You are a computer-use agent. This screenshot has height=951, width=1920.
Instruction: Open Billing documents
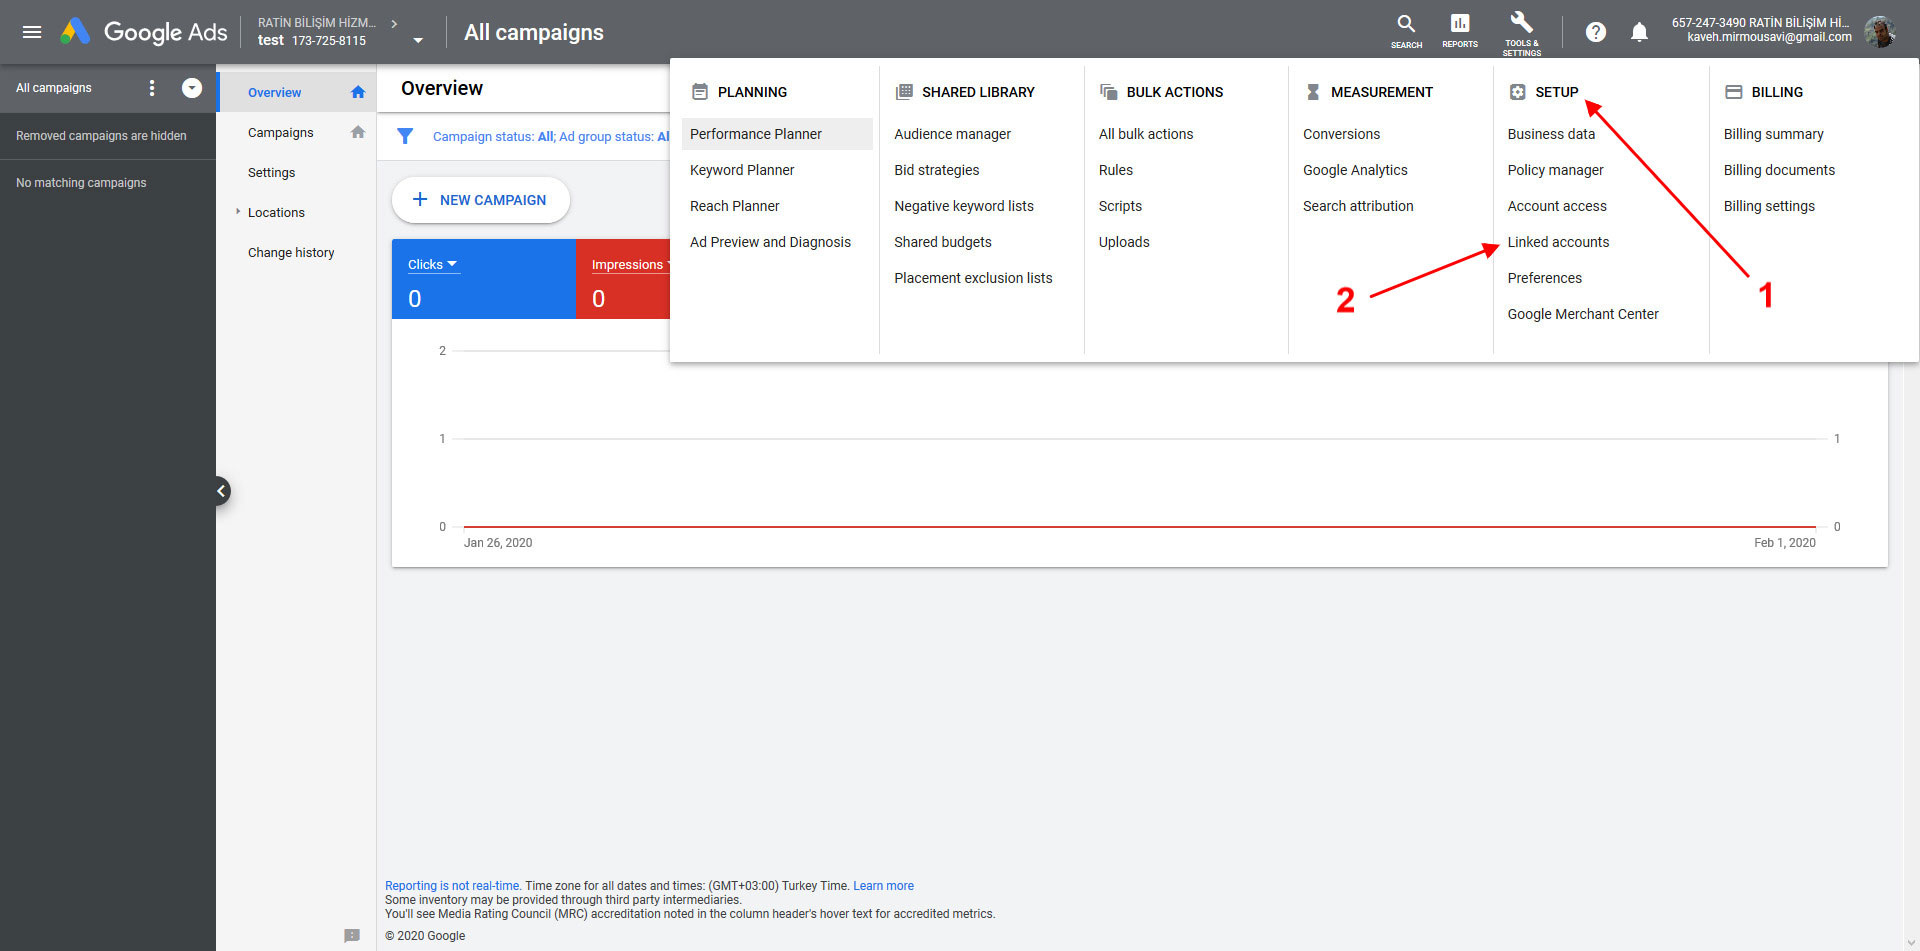click(x=1779, y=170)
